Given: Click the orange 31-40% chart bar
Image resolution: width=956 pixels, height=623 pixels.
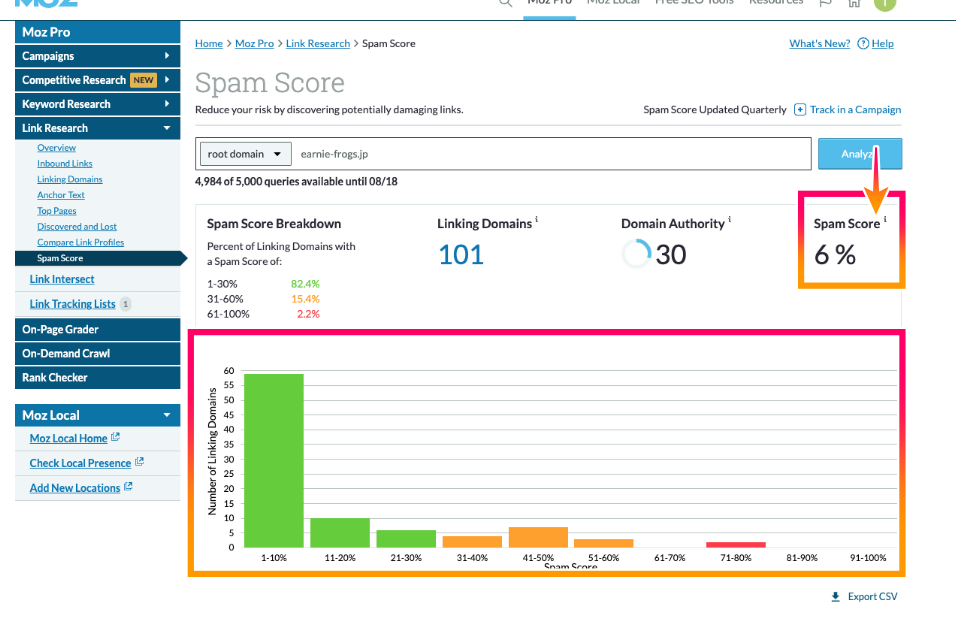Looking at the screenshot, I should tap(472, 541).
